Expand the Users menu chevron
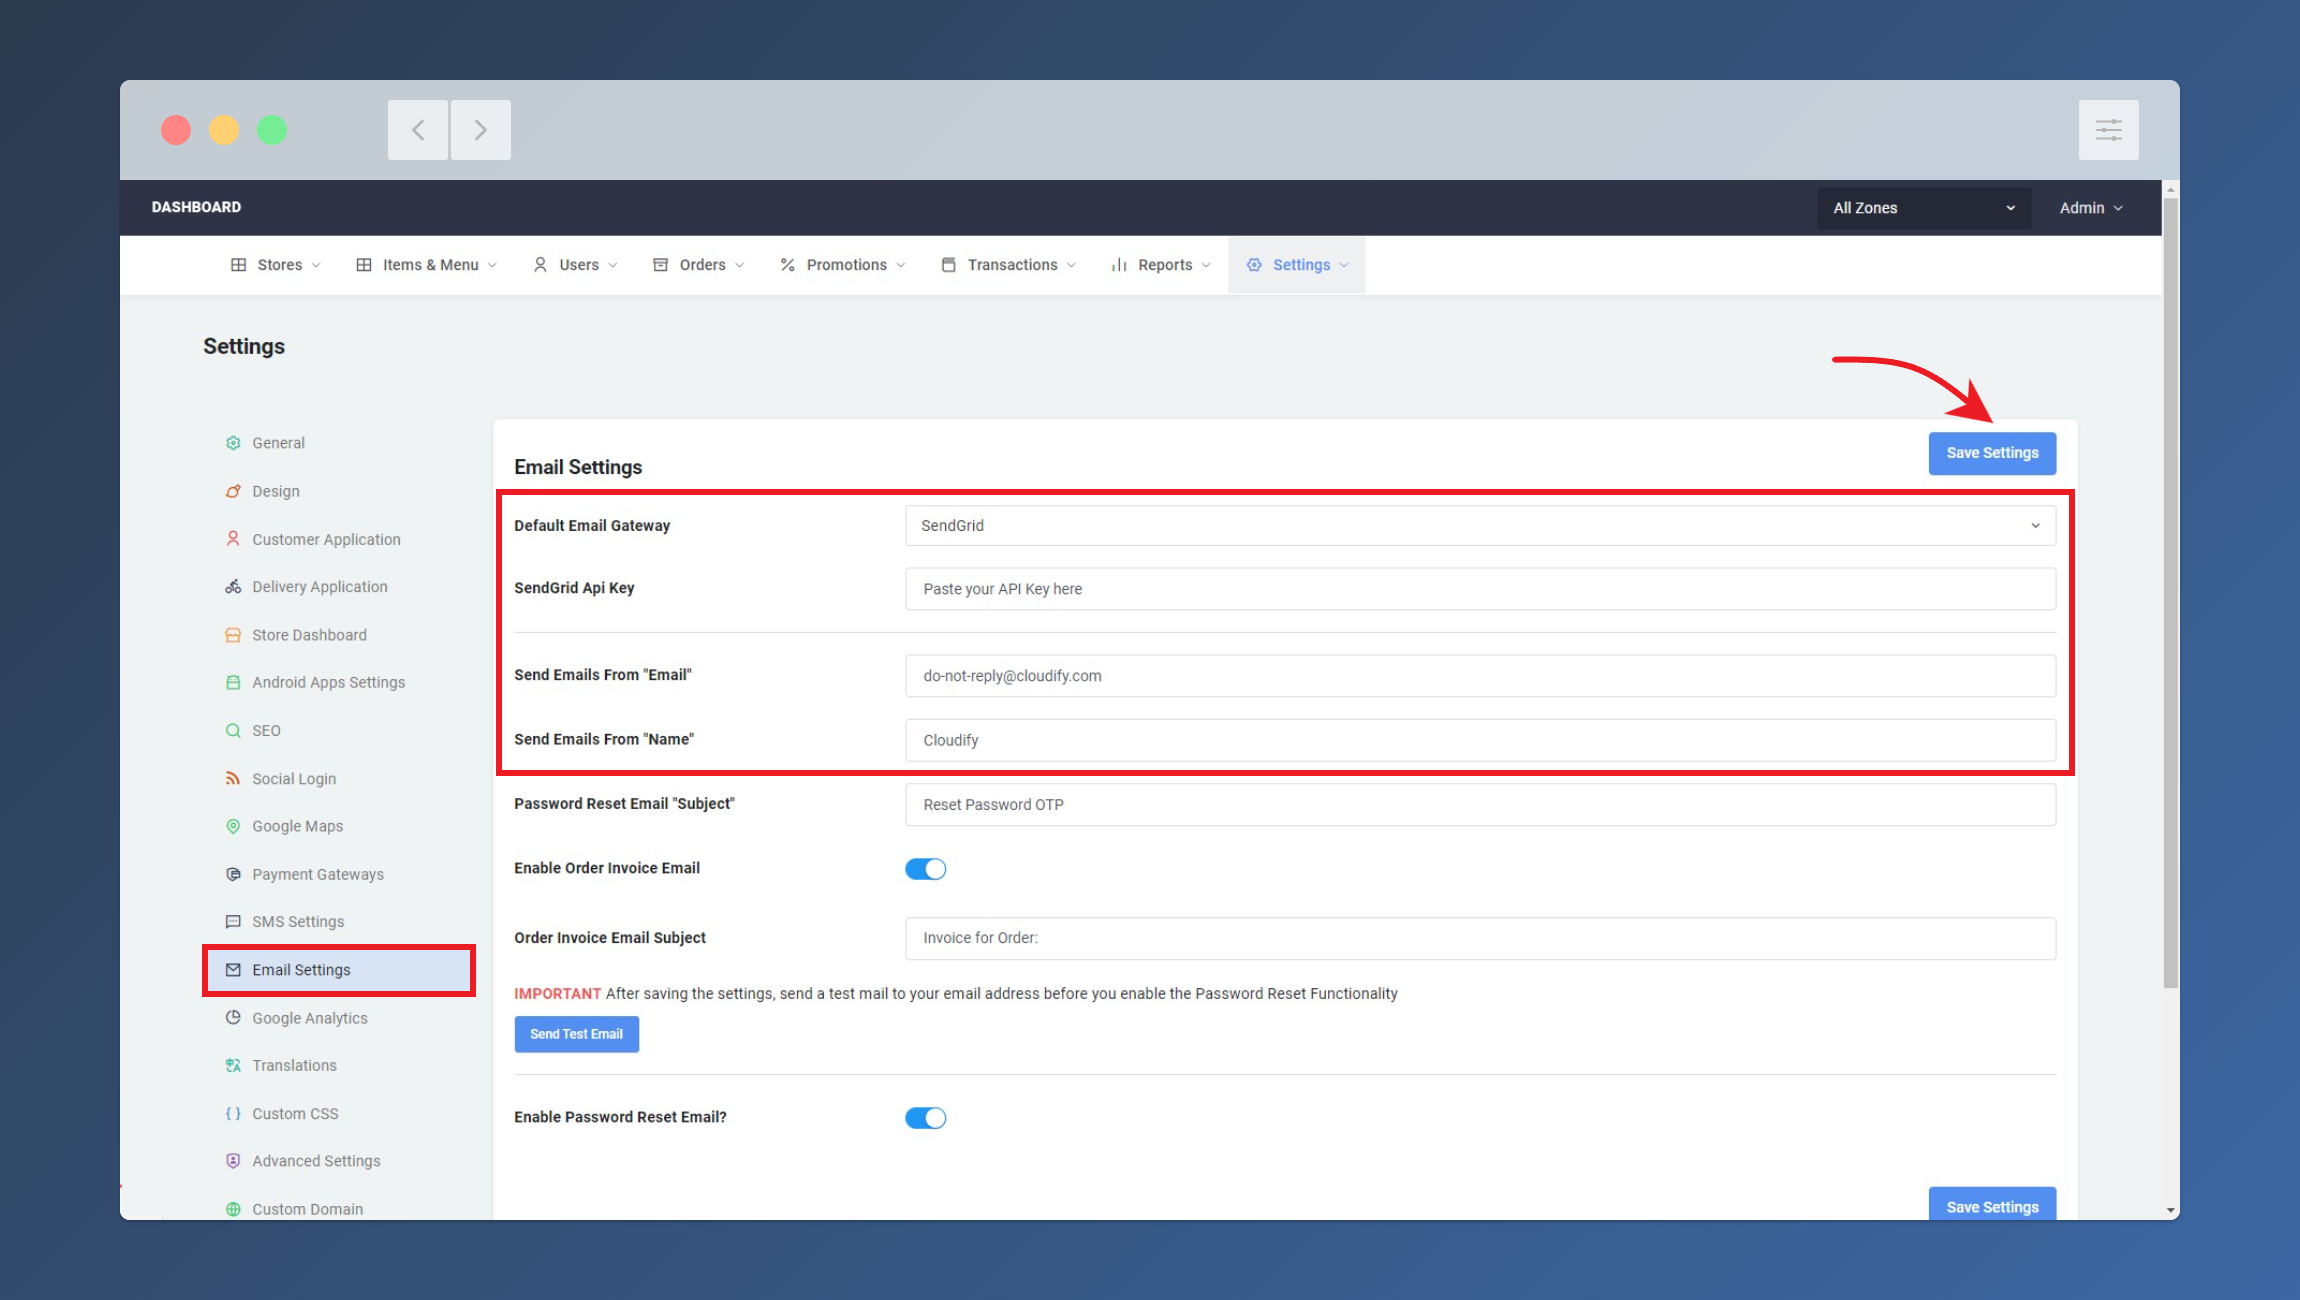The image size is (2300, 1300). (613, 265)
